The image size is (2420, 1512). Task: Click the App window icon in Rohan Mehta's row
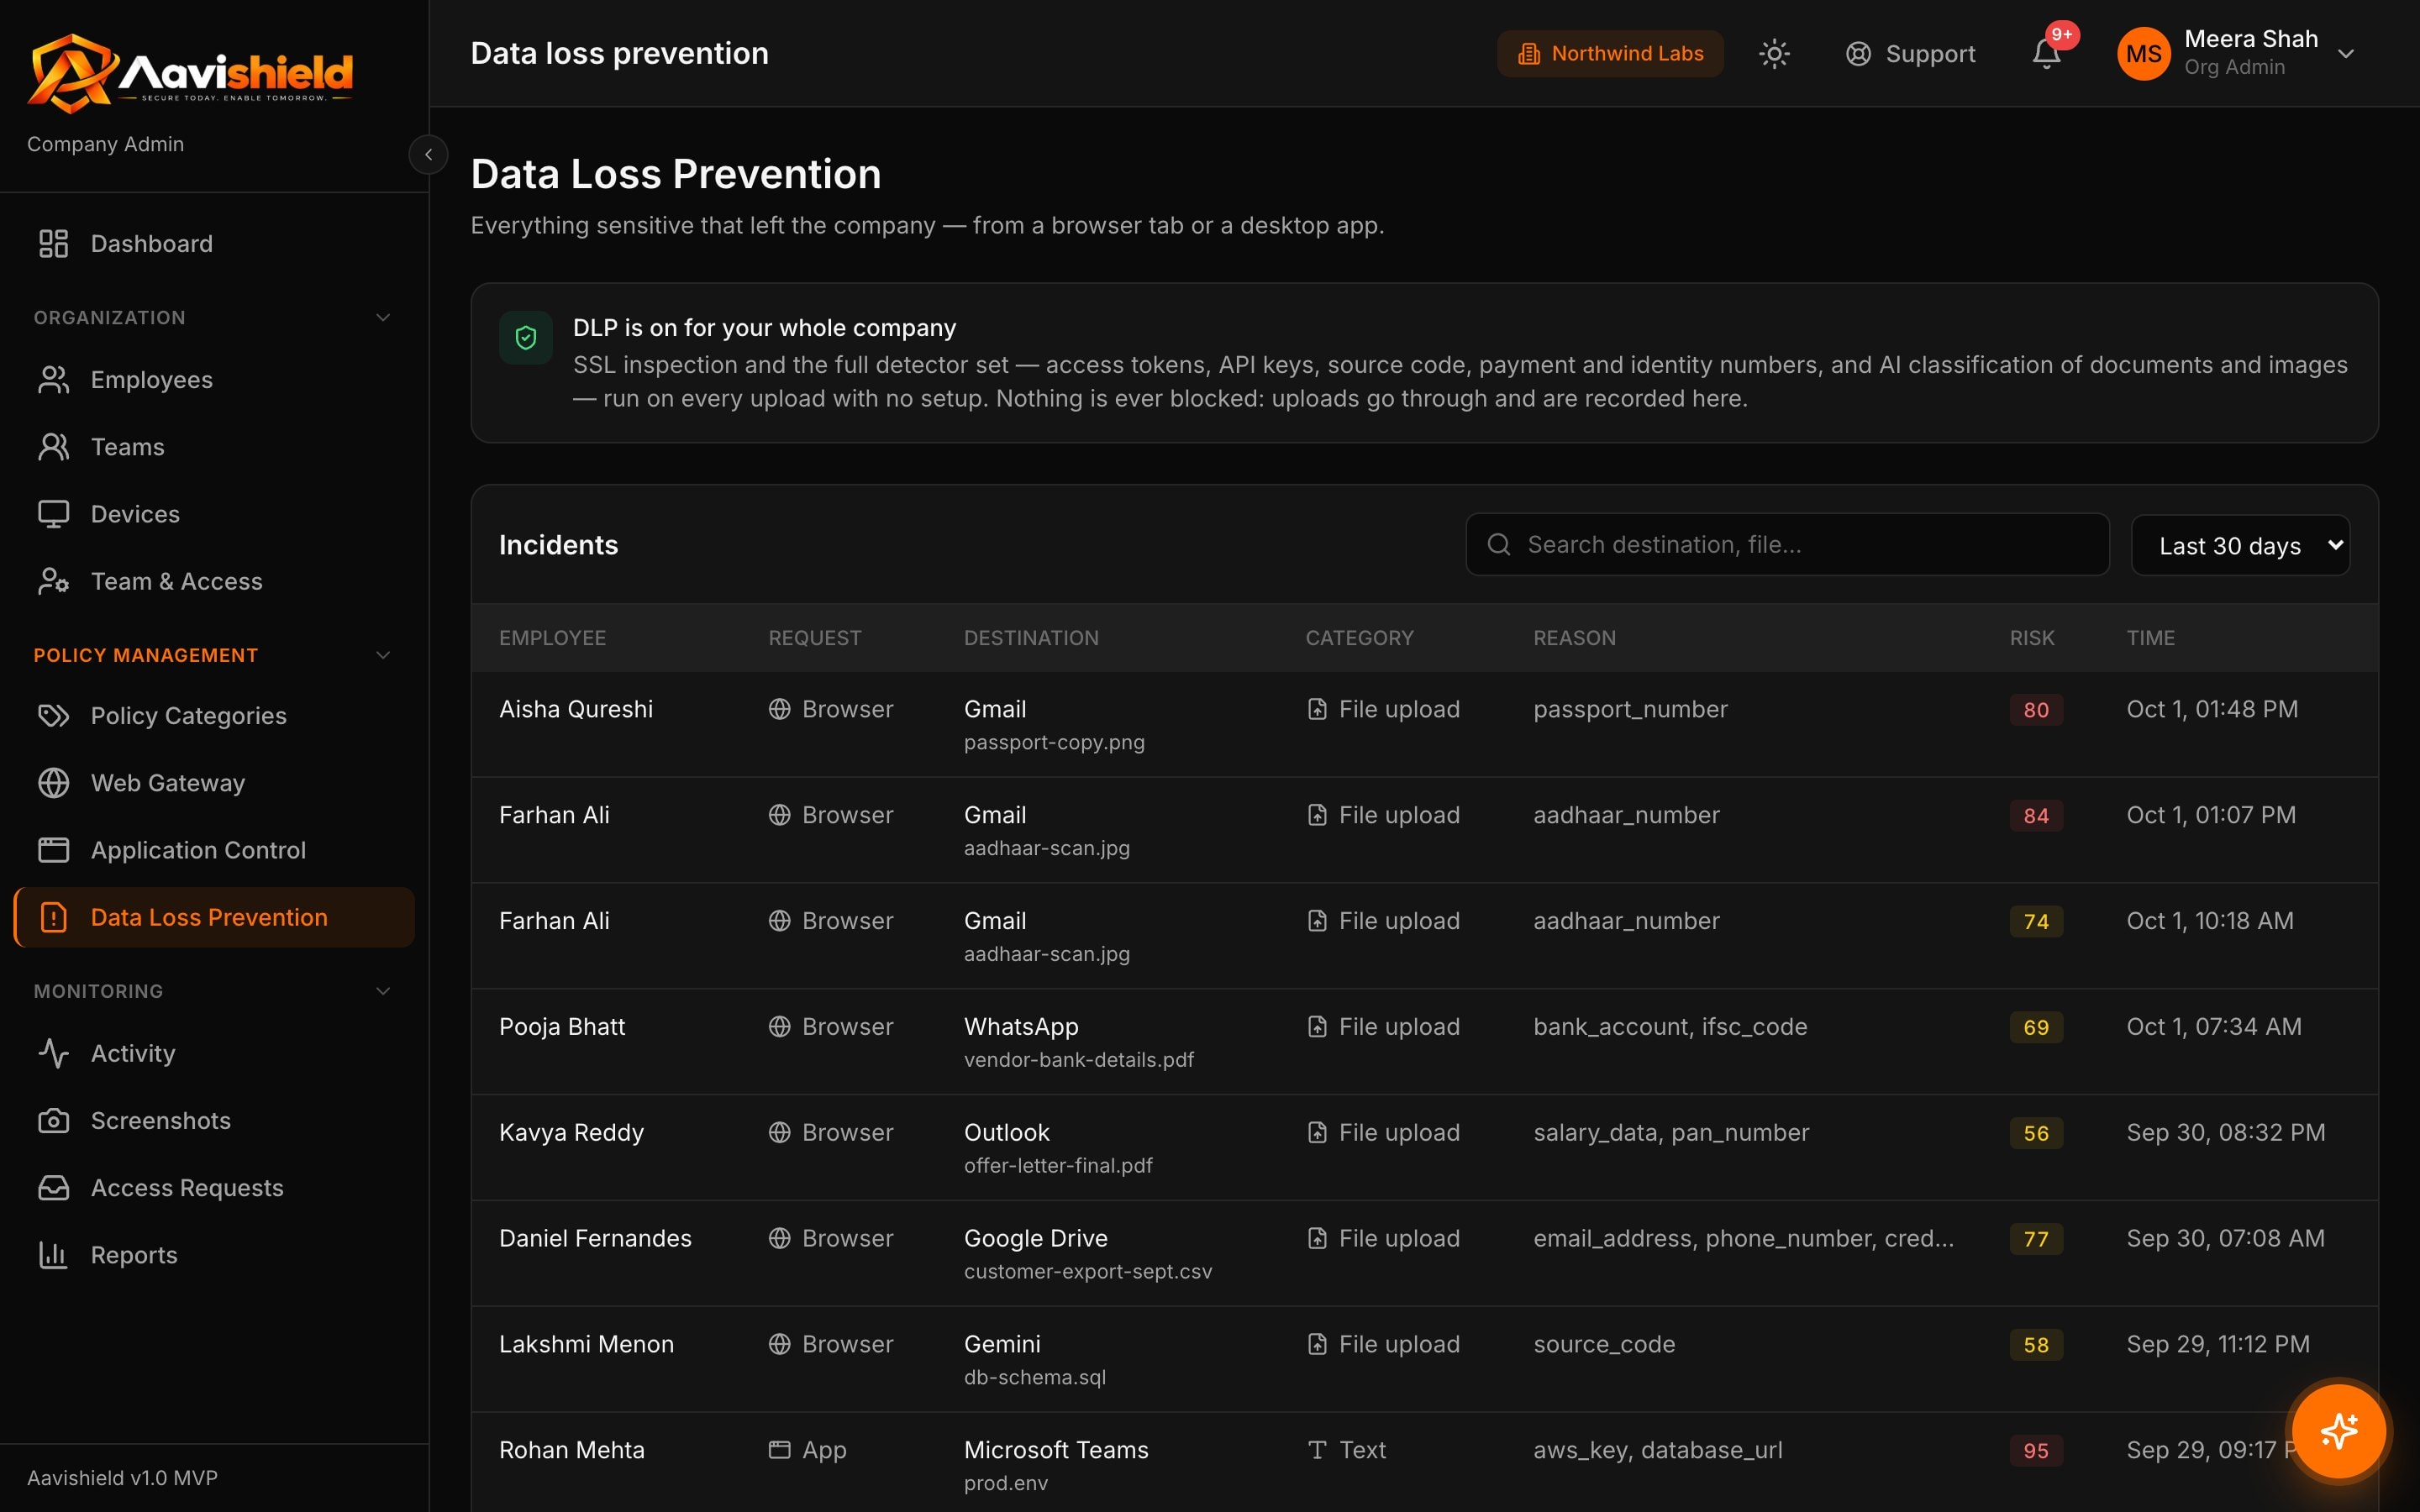point(779,1450)
